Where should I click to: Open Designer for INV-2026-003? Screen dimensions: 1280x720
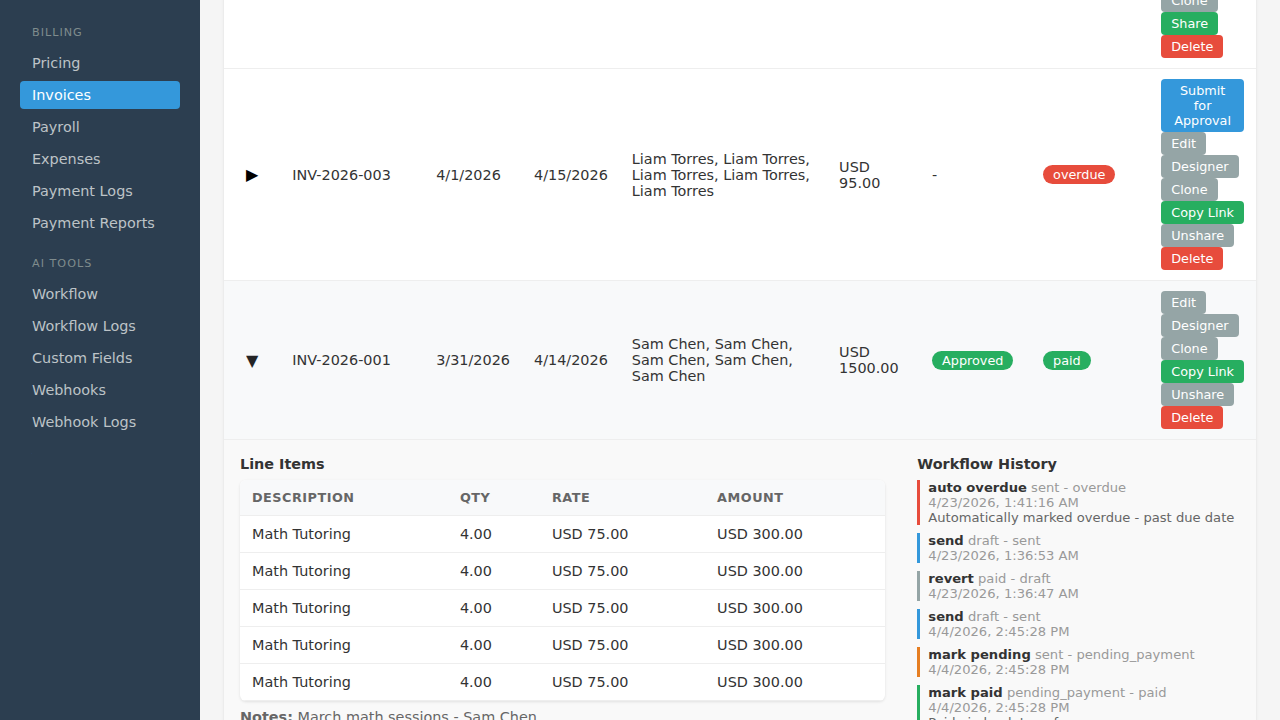click(x=1200, y=167)
